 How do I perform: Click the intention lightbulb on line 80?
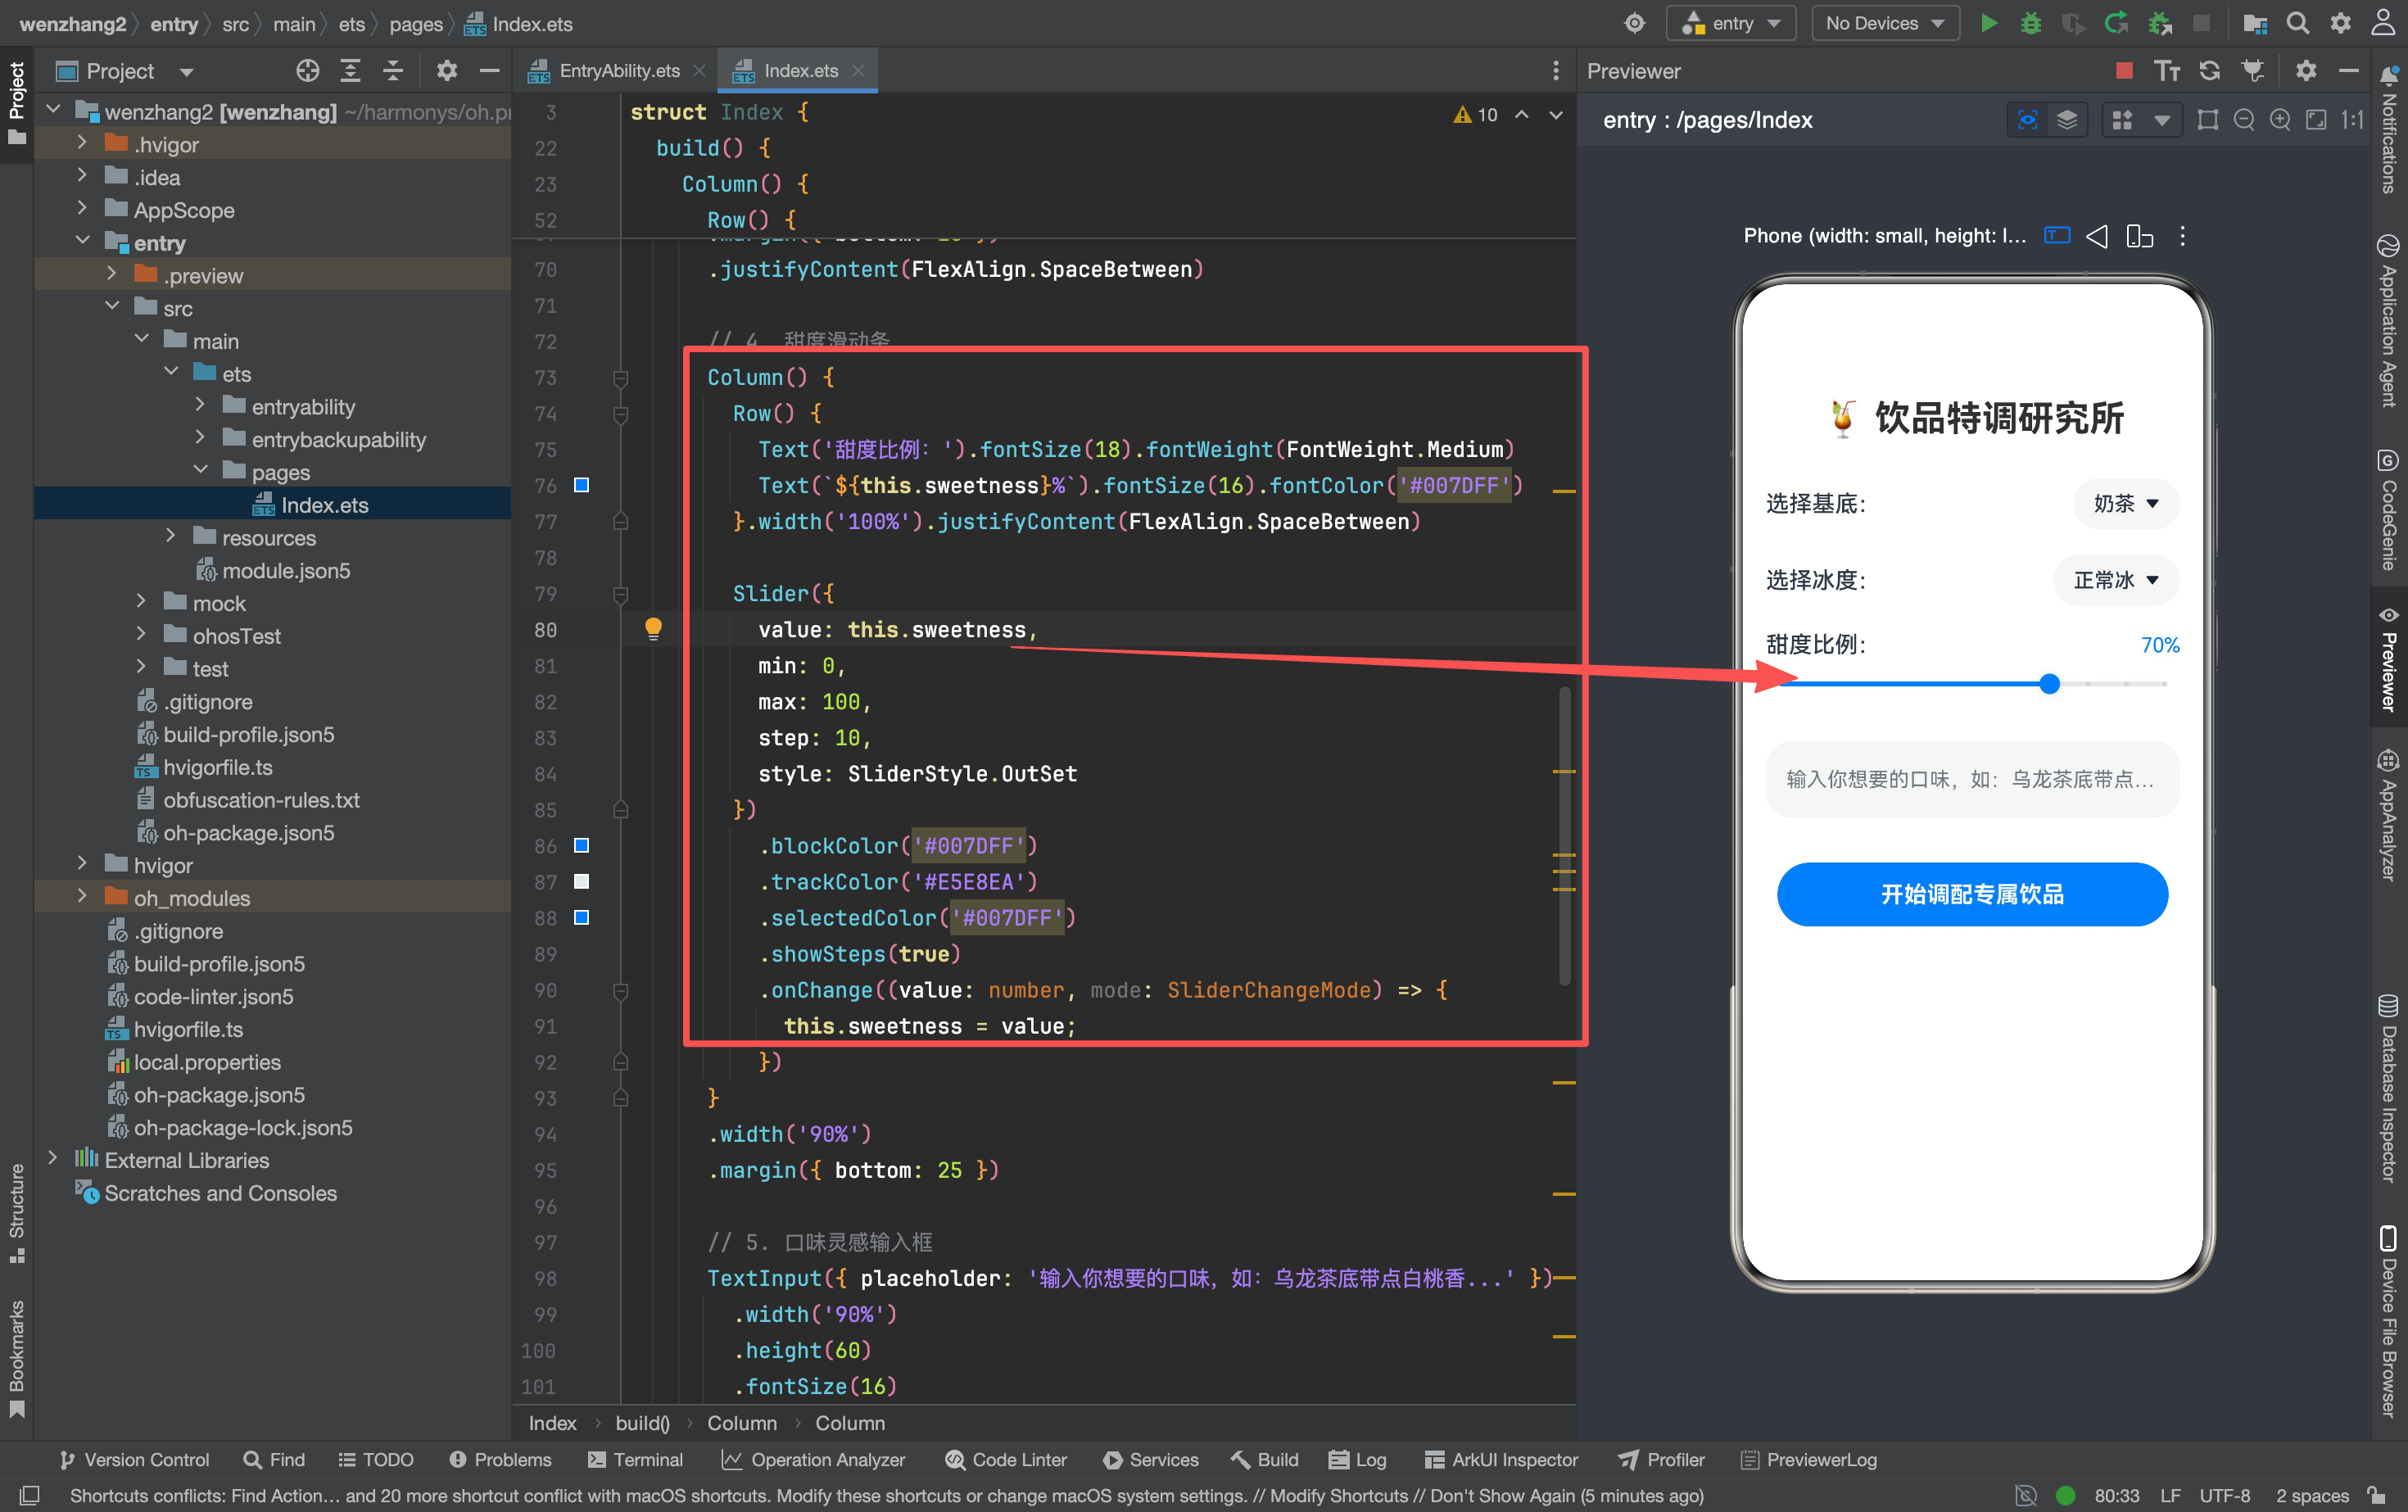click(653, 628)
